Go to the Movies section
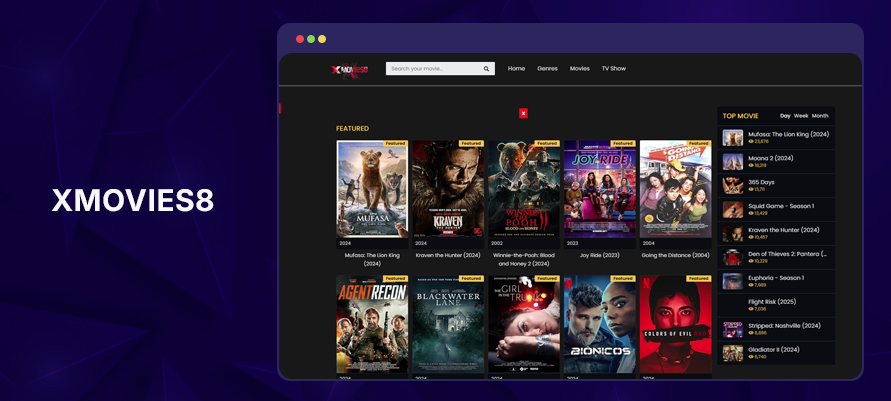 click(580, 69)
